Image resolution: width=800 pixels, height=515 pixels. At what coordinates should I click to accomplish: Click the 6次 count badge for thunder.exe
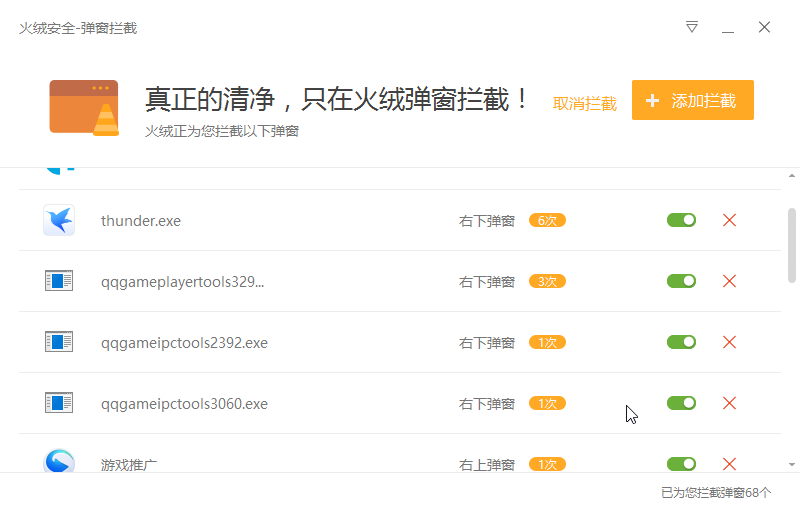[547, 220]
